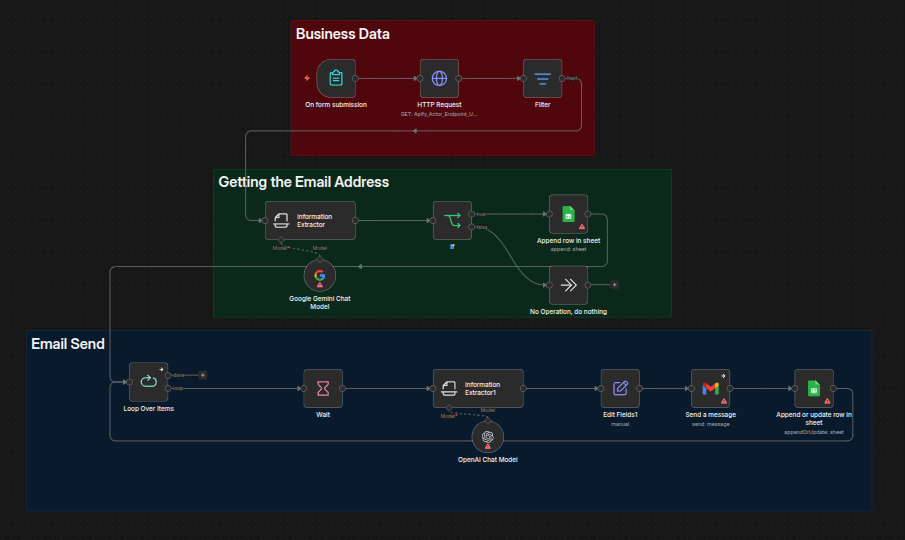The image size is (905, 540).
Task: Open the Information Extractor node
Action: coord(311,220)
